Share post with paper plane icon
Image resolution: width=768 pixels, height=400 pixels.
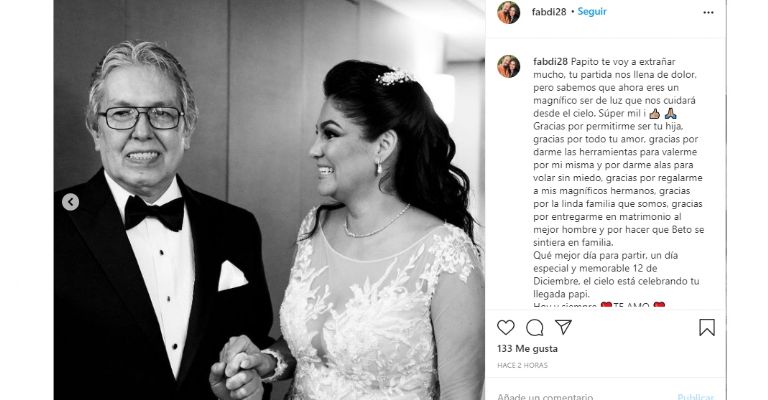(x=563, y=327)
